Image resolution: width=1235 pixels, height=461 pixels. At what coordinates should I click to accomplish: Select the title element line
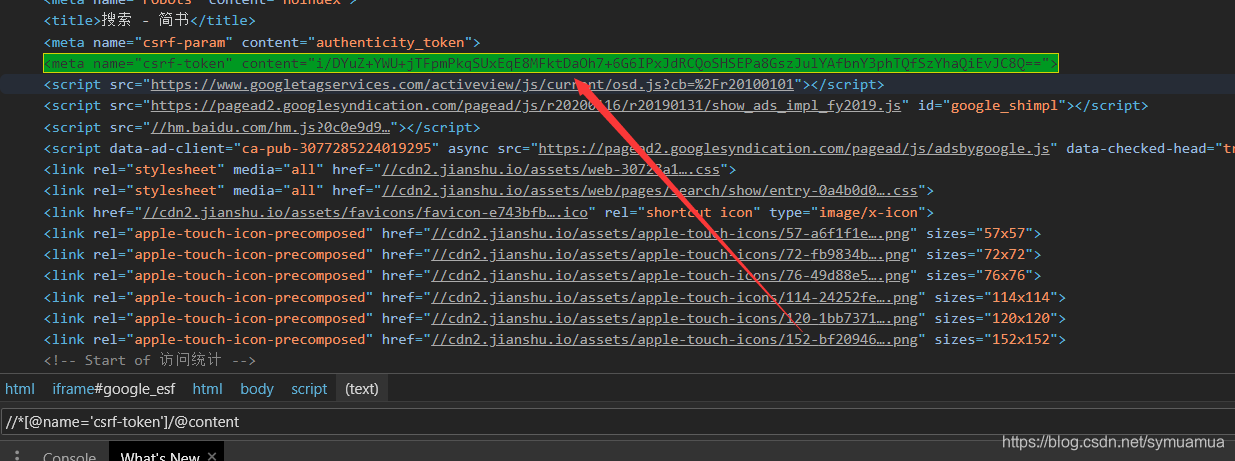(149, 20)
